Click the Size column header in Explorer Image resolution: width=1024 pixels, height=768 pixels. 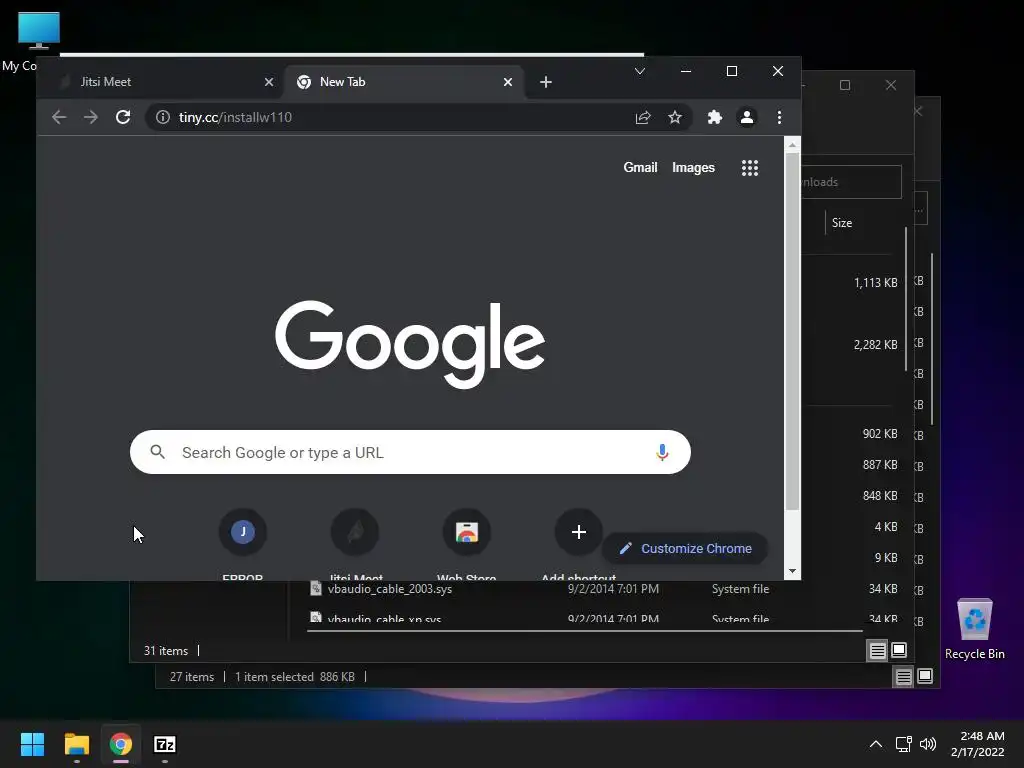(x=842, y=223)
